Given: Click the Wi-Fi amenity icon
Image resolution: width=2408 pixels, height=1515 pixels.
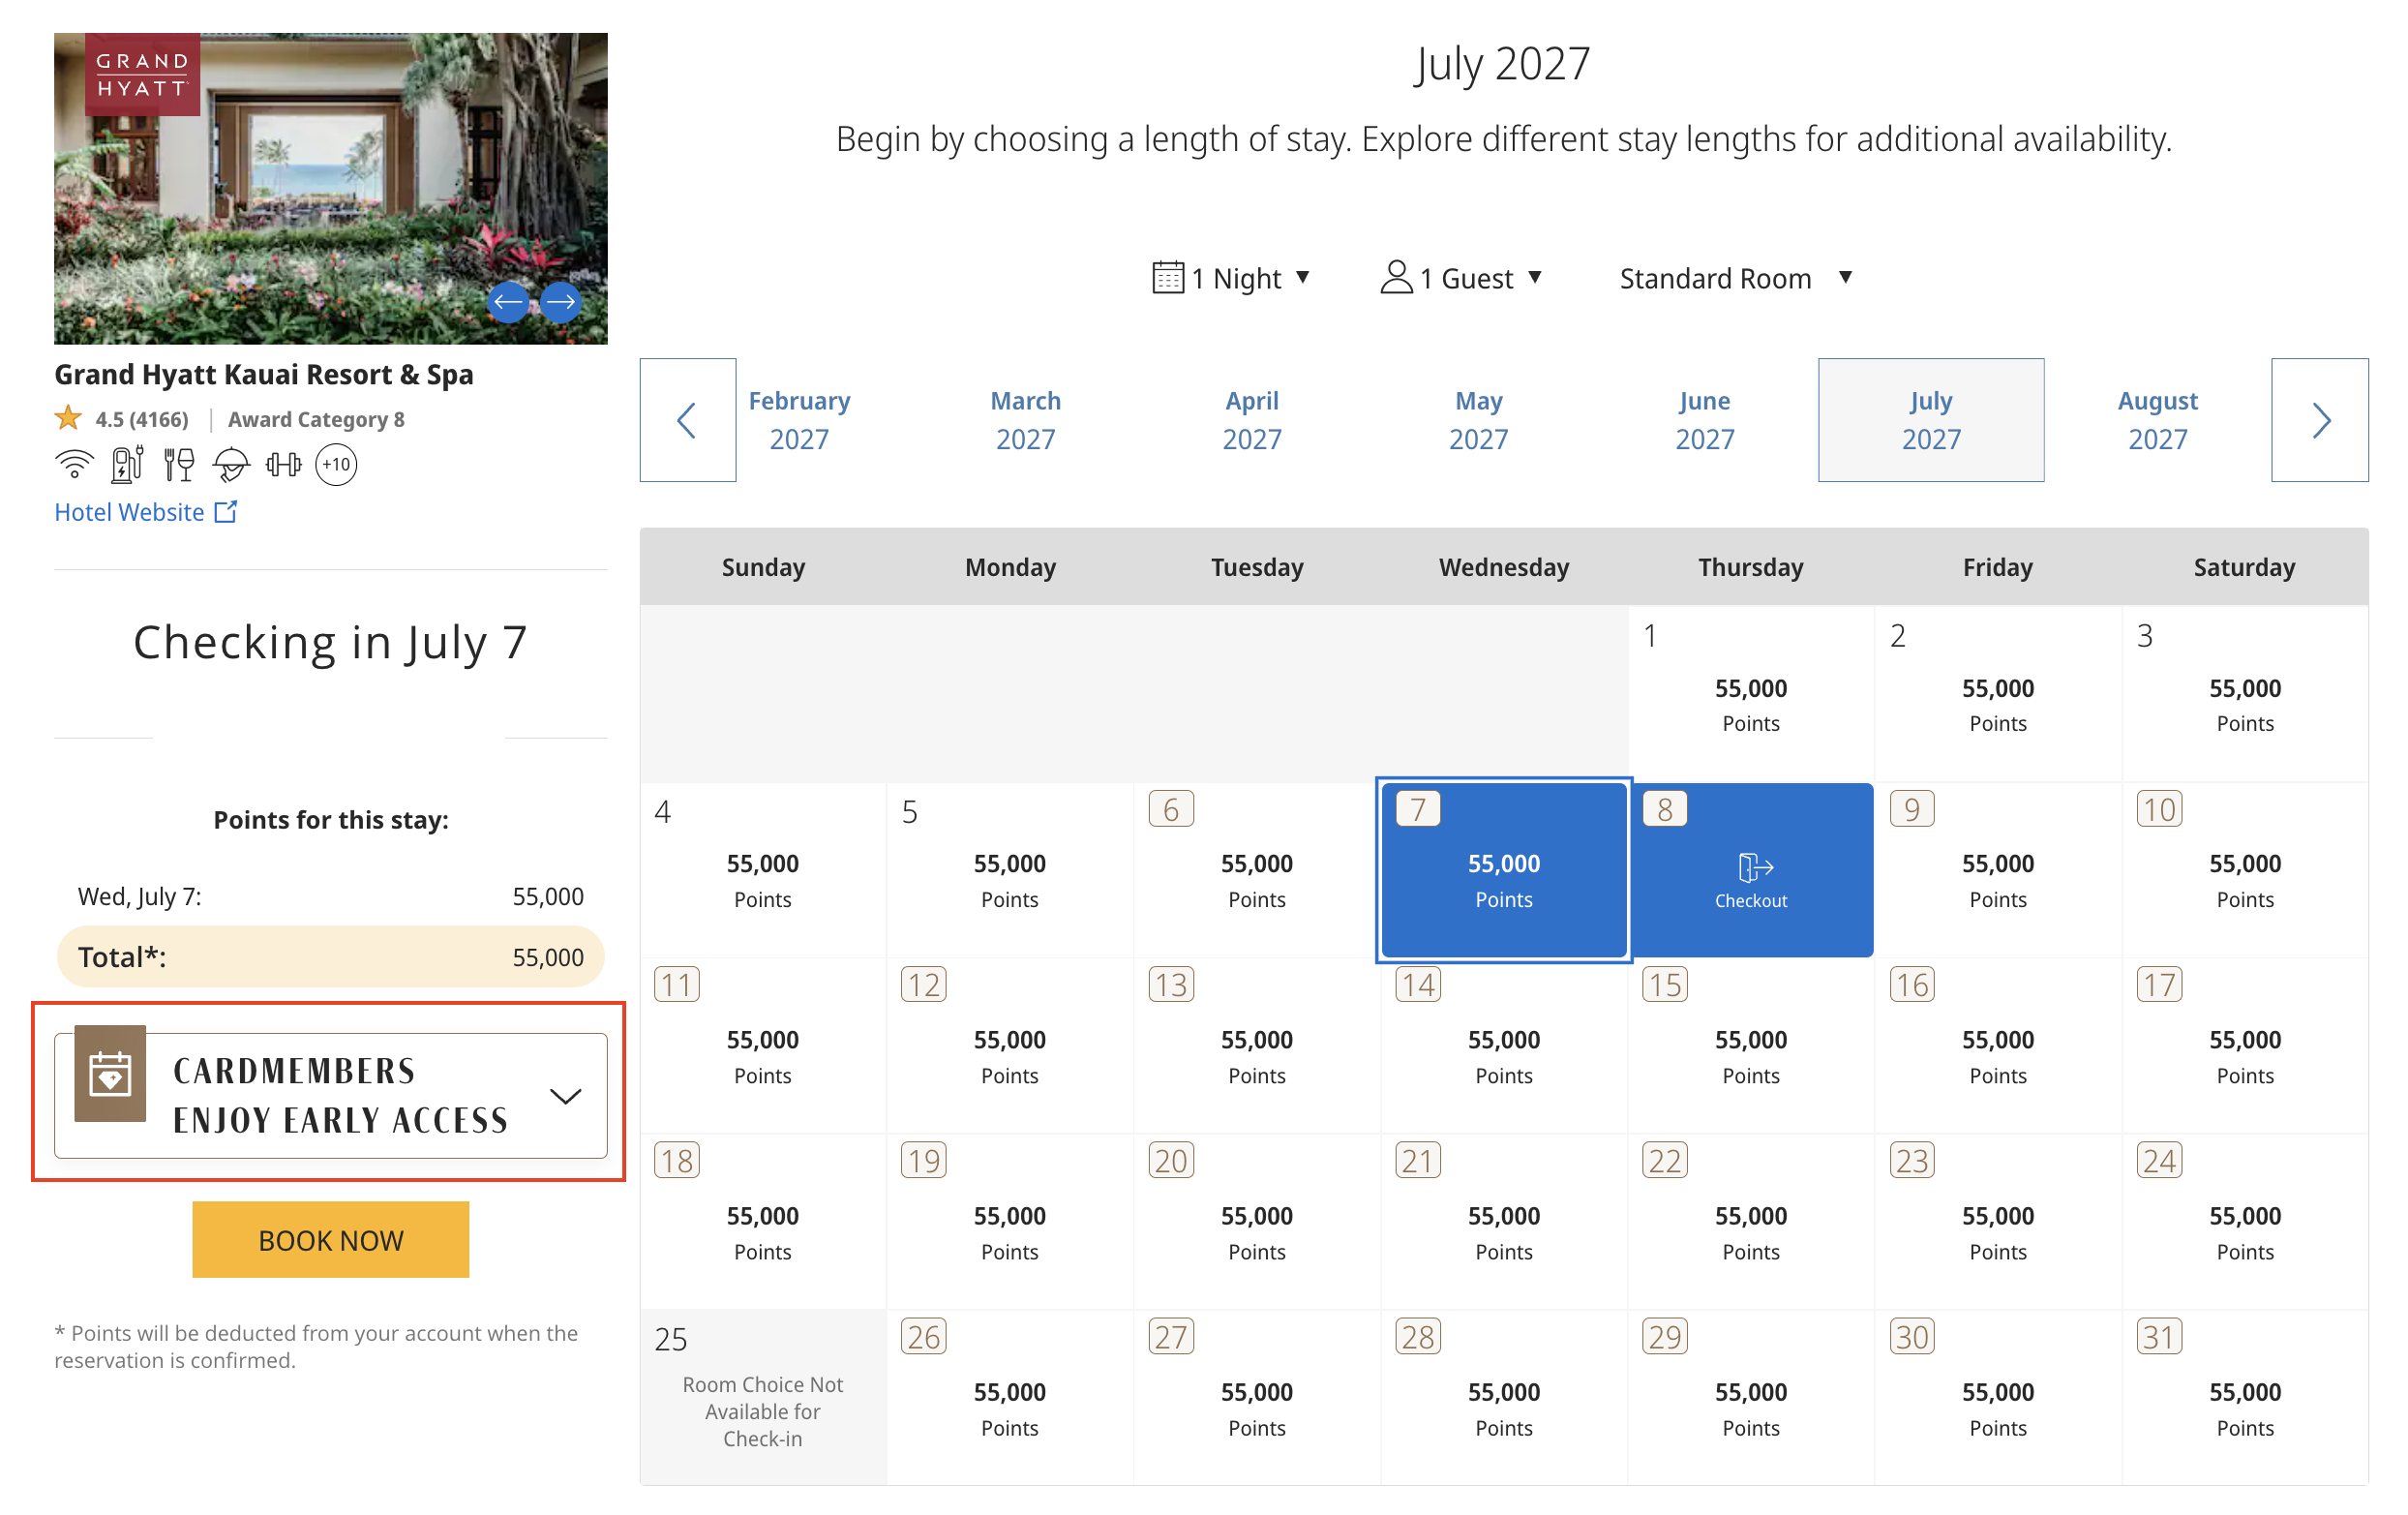Looking at the screenshot, I should coord(74,464).
